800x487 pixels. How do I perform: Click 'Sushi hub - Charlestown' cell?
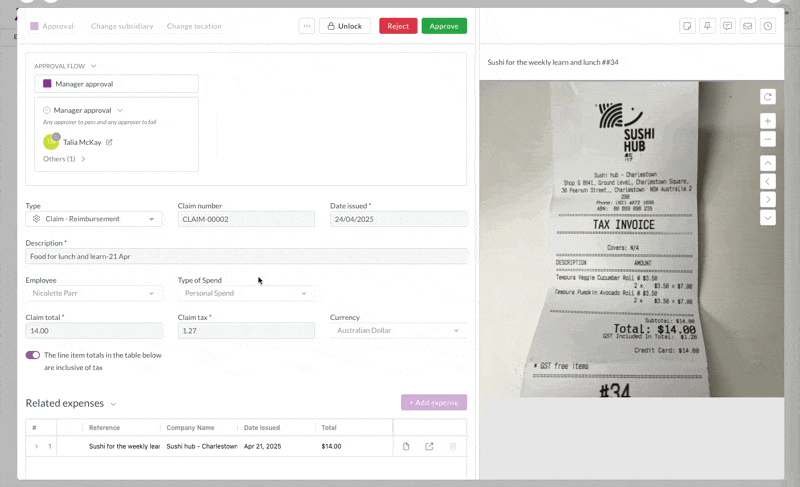coord(202,446)
